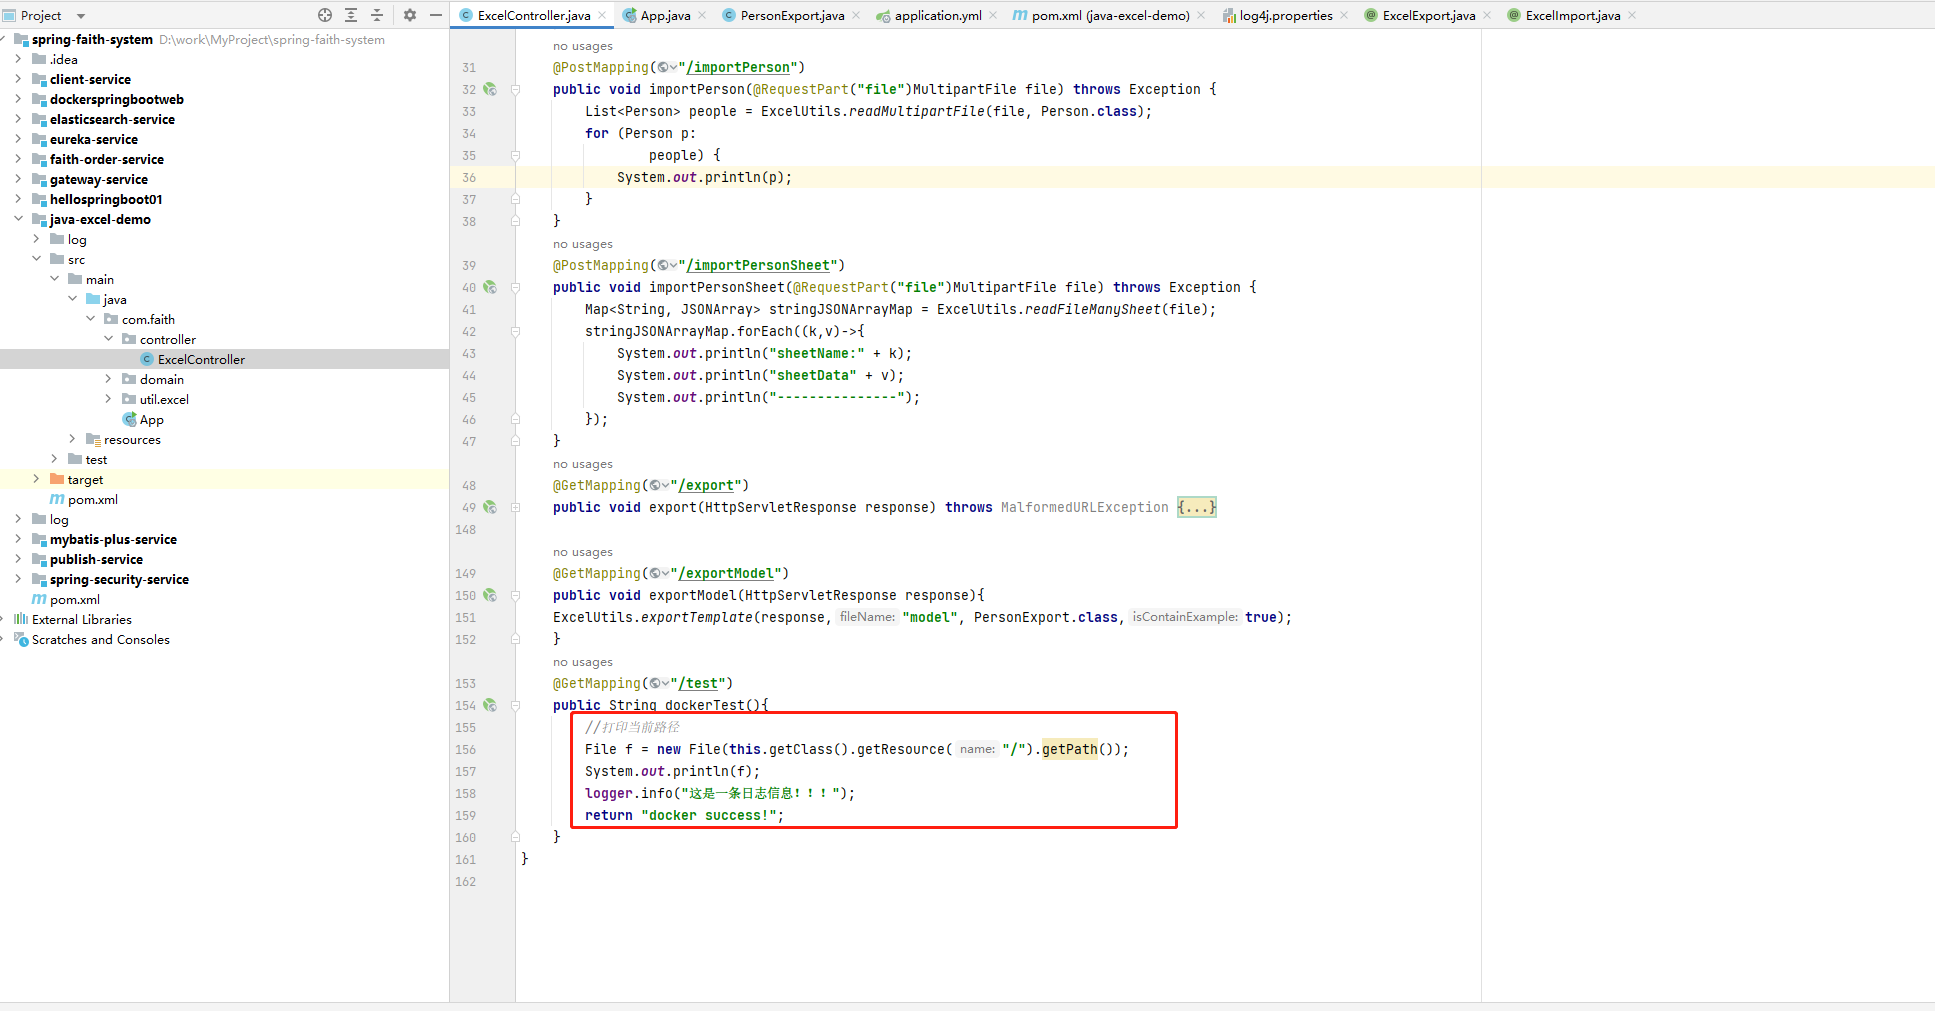Click the Collapse All icon in Project panel
This screenshot has height=1011, width=1935.
(377, 15)
